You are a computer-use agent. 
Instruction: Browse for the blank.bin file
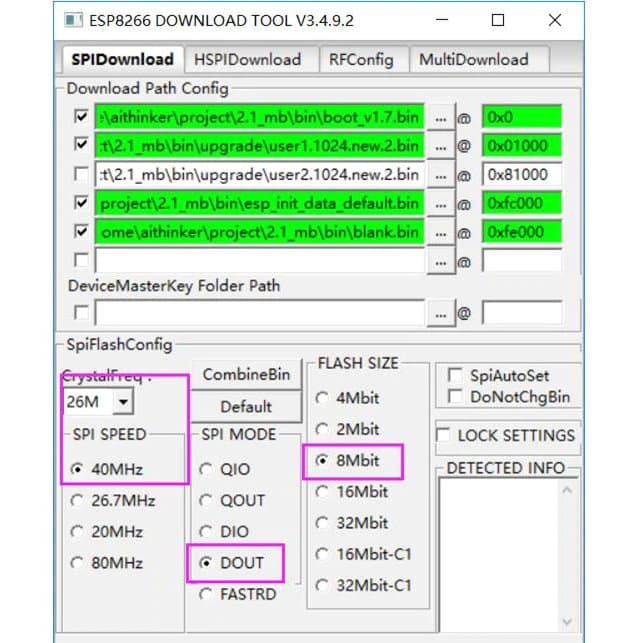tap(441, 233)
